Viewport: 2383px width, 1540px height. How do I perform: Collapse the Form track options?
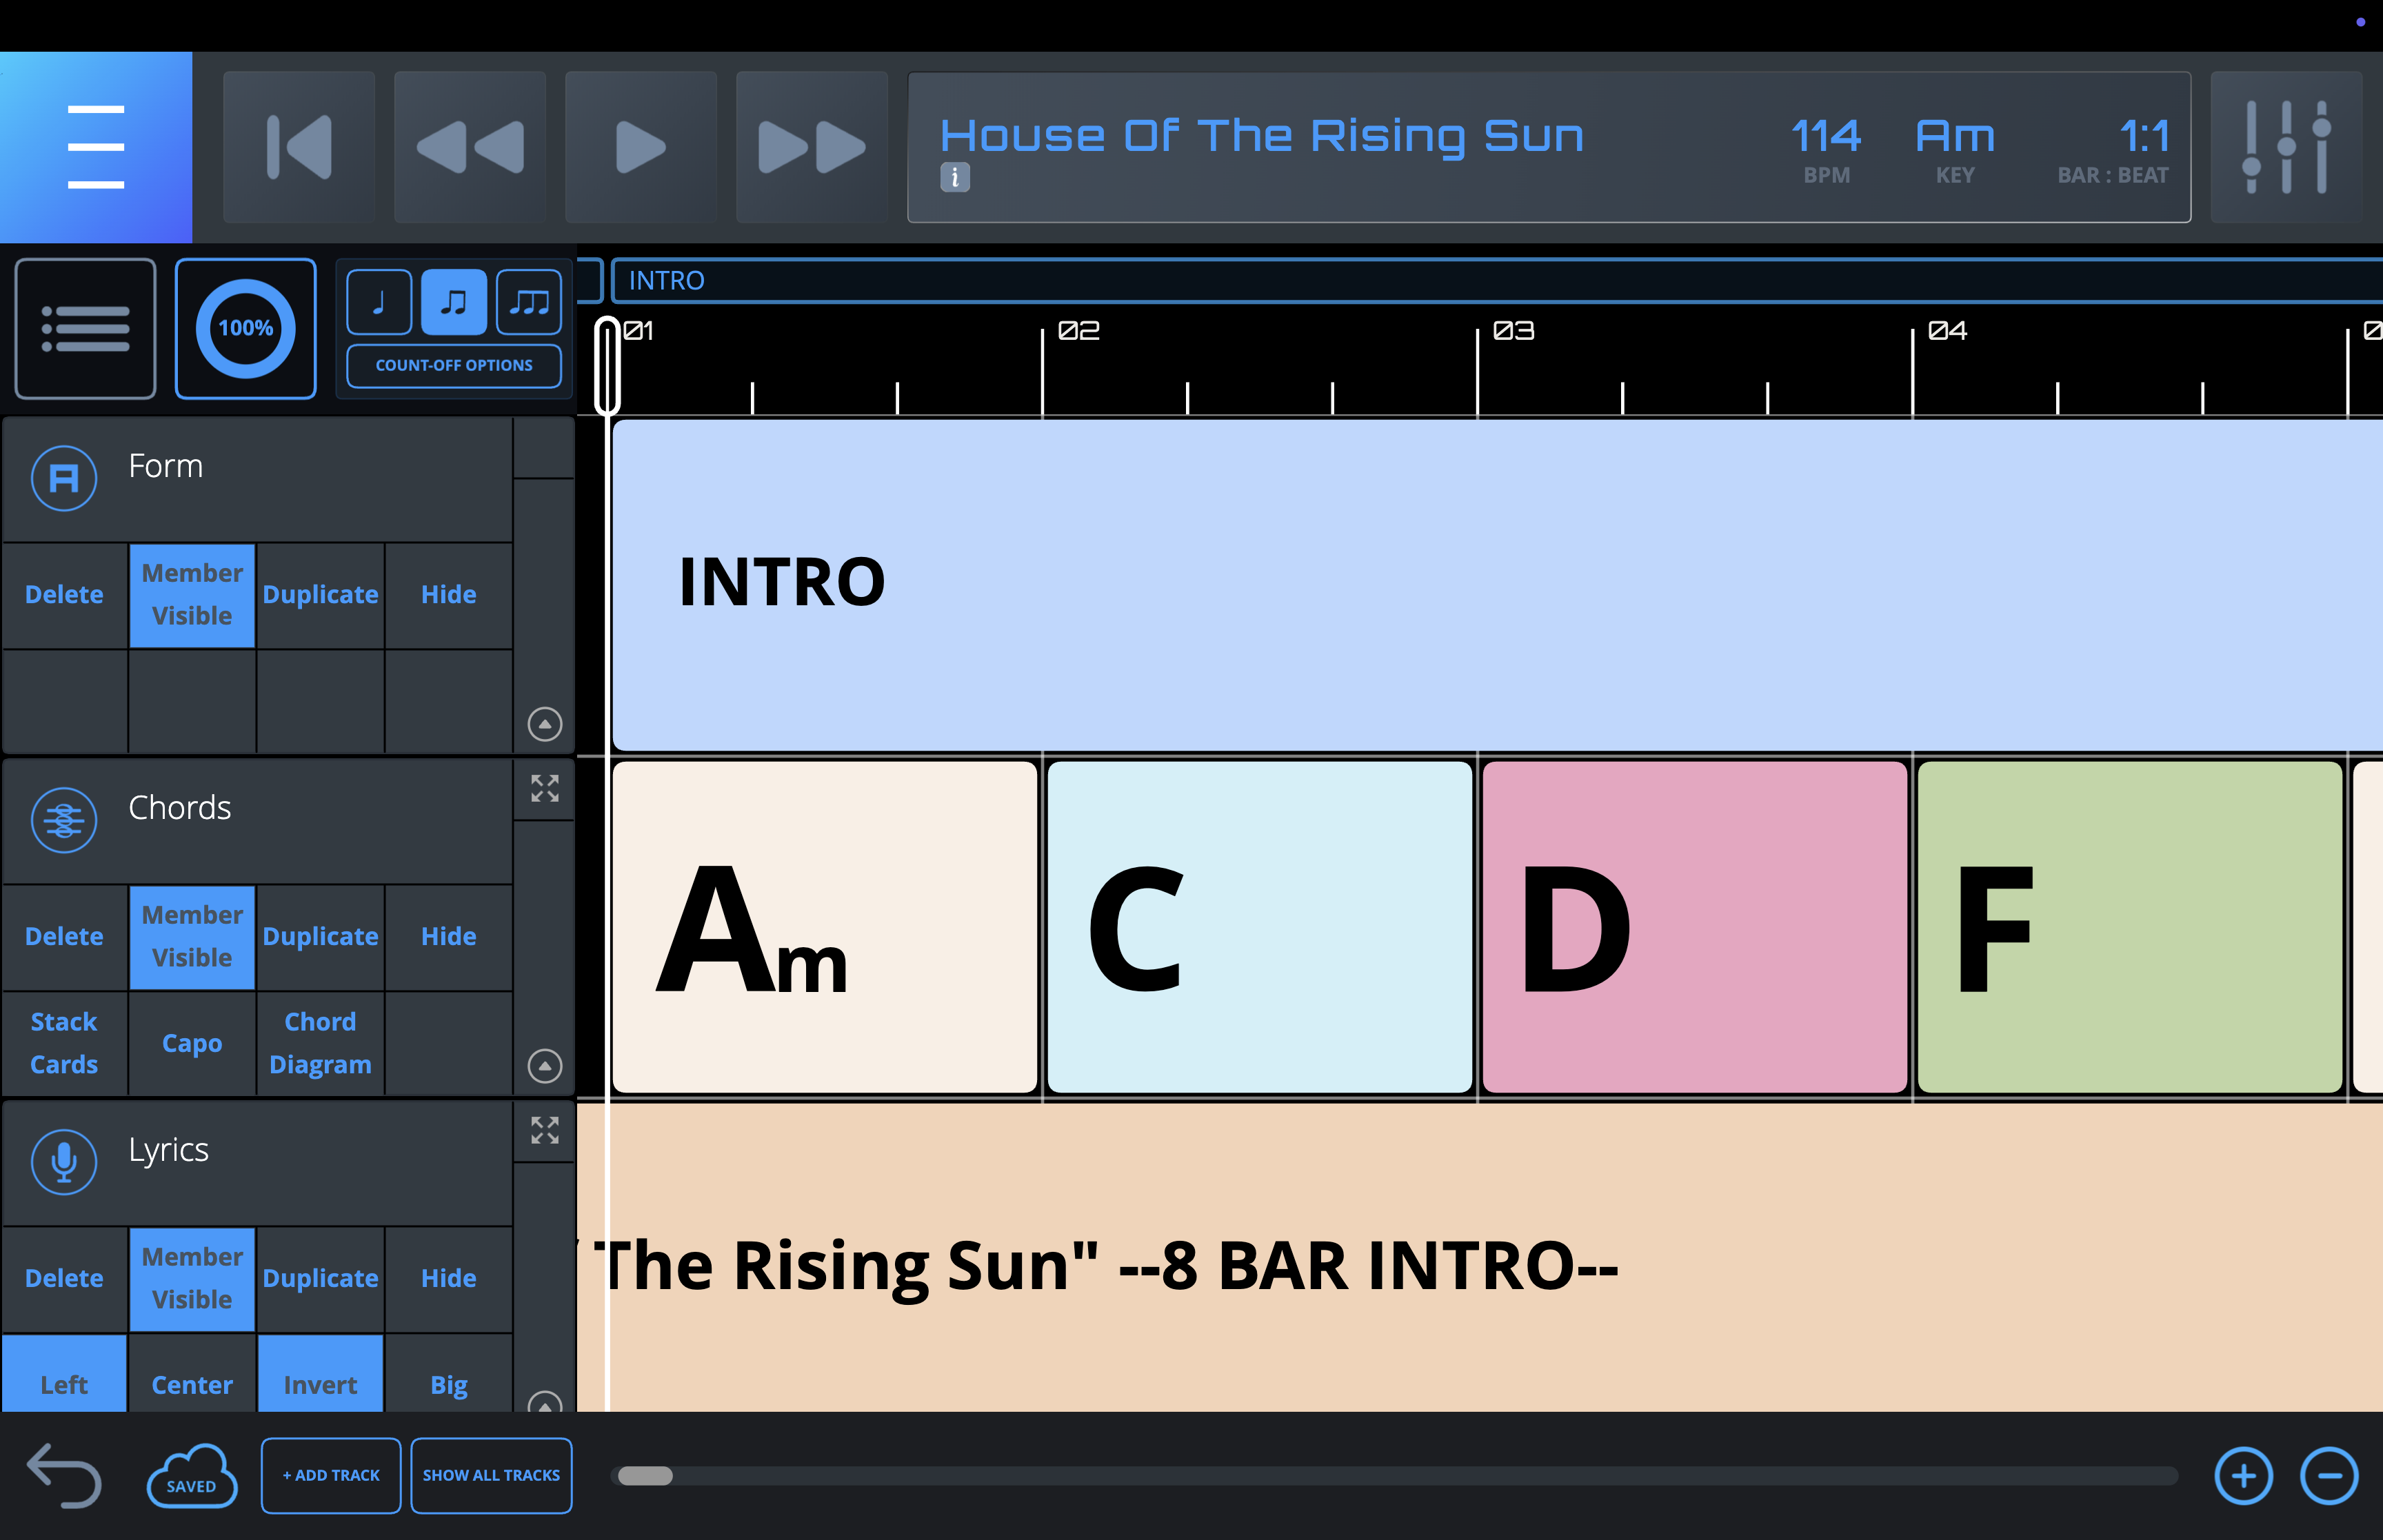pyautogui.click(x=544, y=724)
